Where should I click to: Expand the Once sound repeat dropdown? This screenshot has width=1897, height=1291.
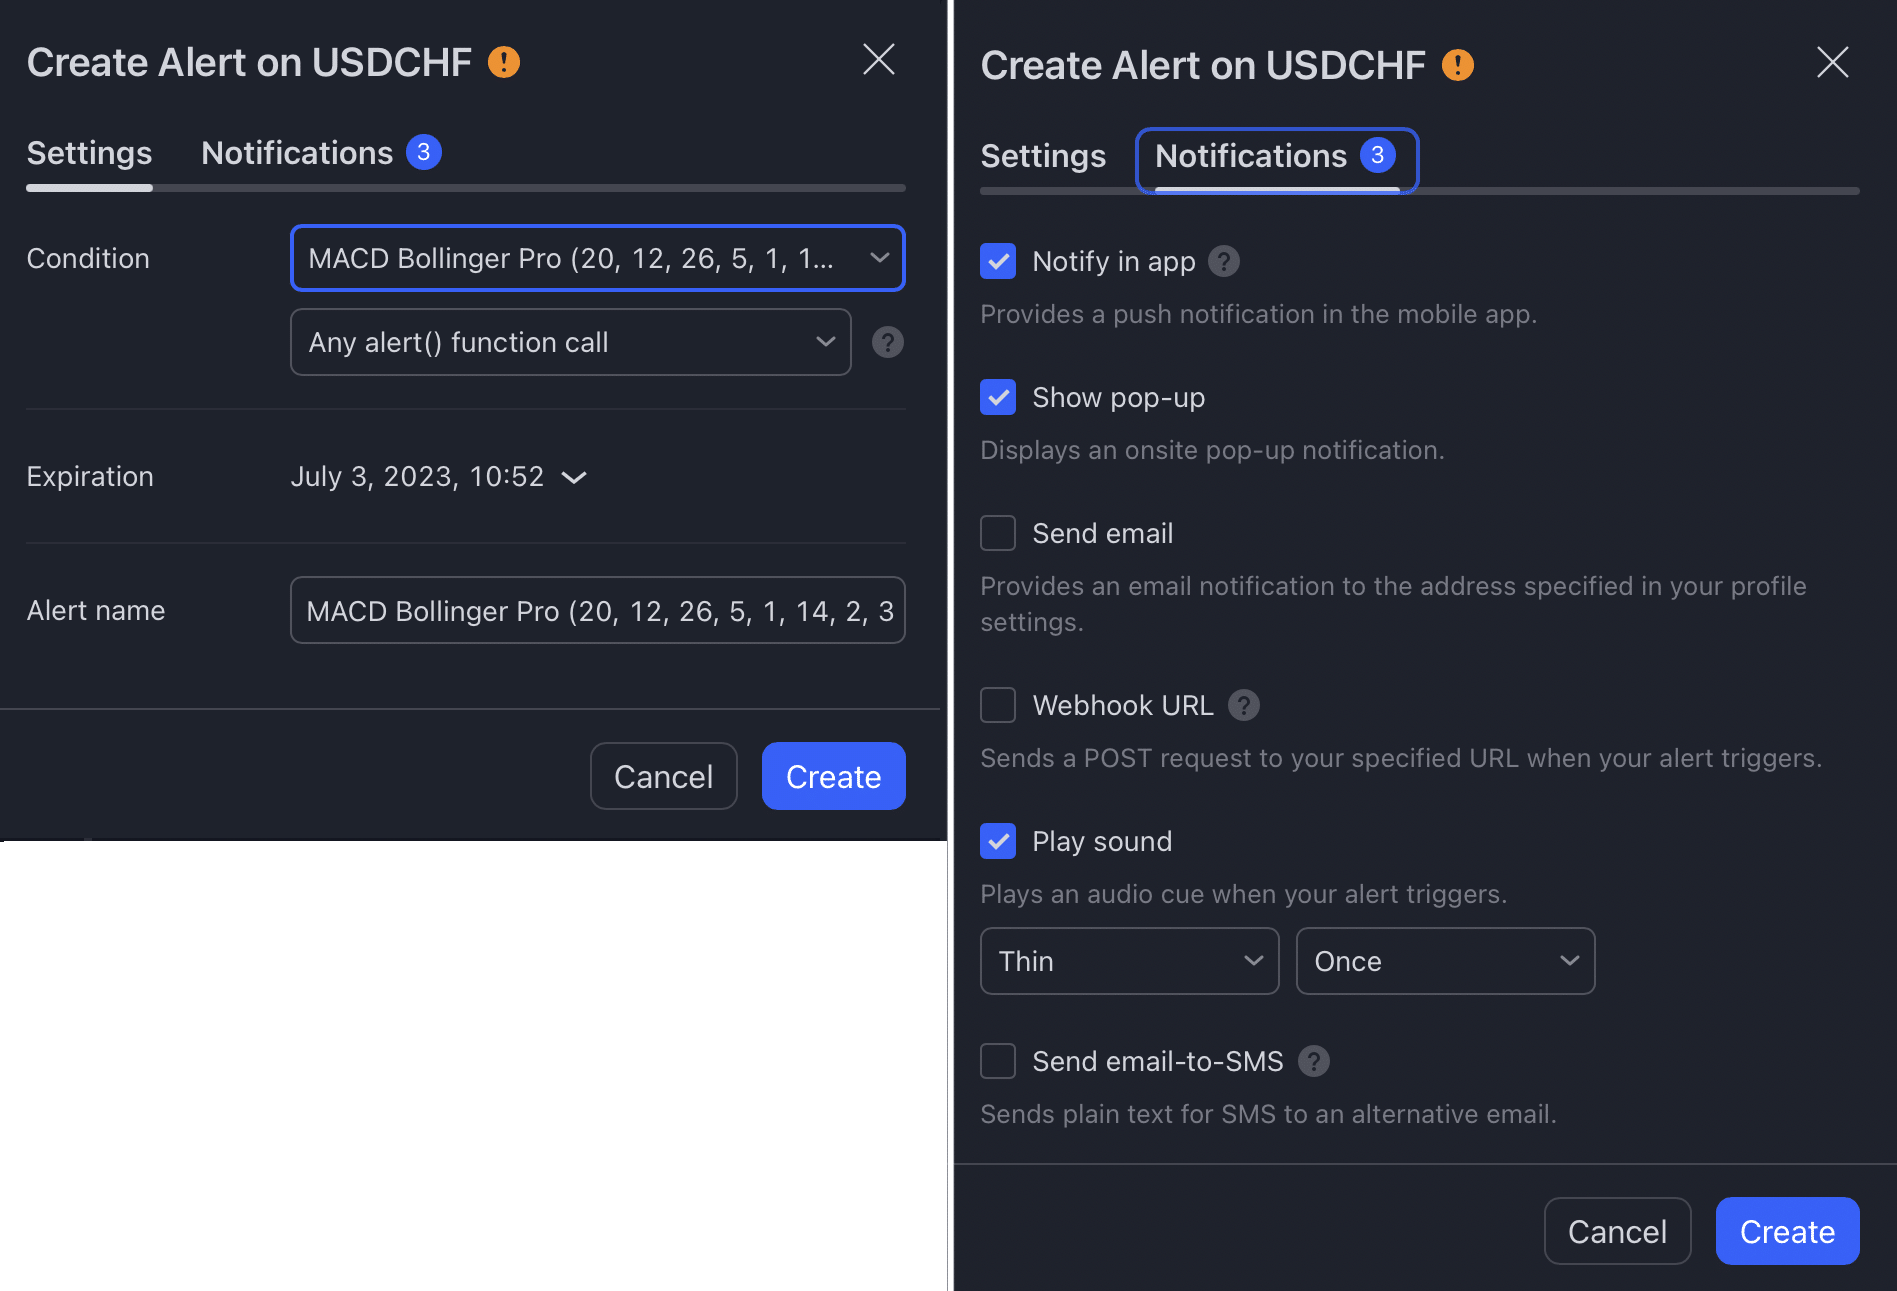[x=1446, y=961]
